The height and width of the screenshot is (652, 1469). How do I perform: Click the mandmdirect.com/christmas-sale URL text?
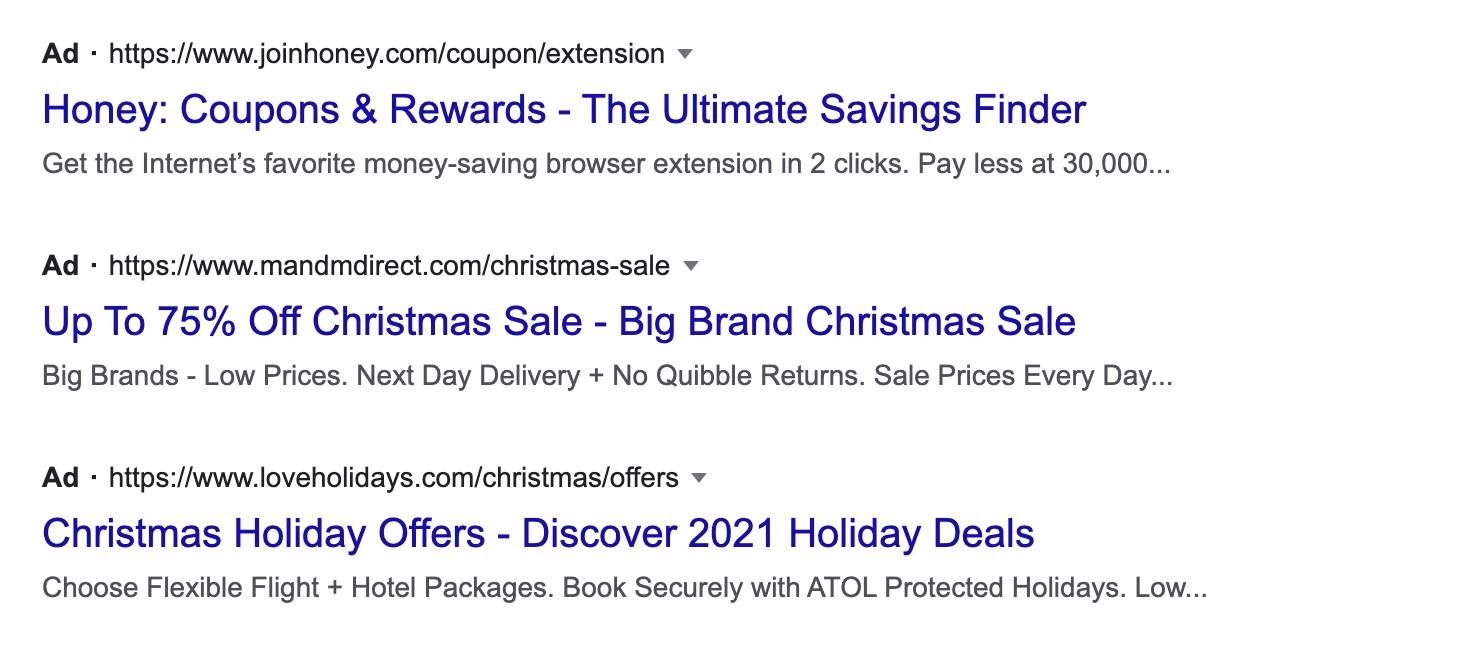(389, 266)
